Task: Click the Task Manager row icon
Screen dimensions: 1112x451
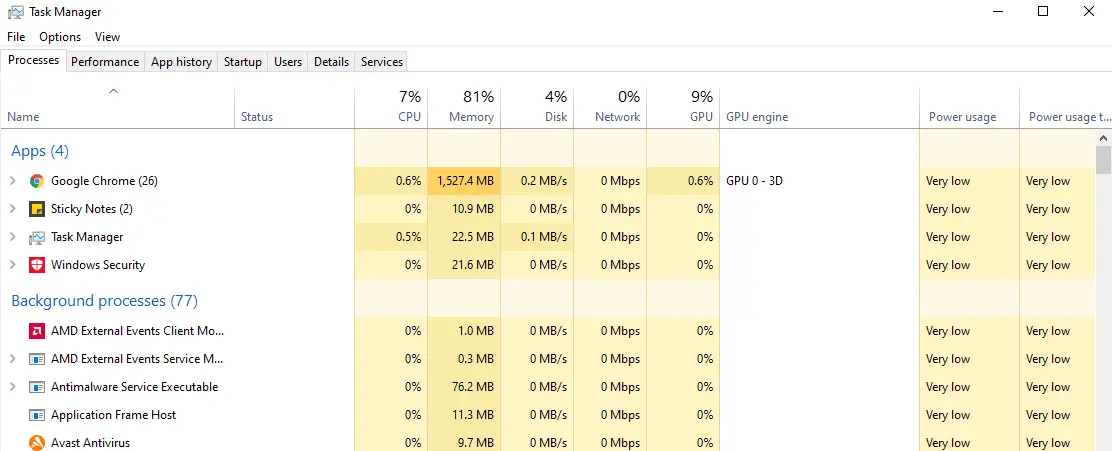Action: click(x=37, y=238)
